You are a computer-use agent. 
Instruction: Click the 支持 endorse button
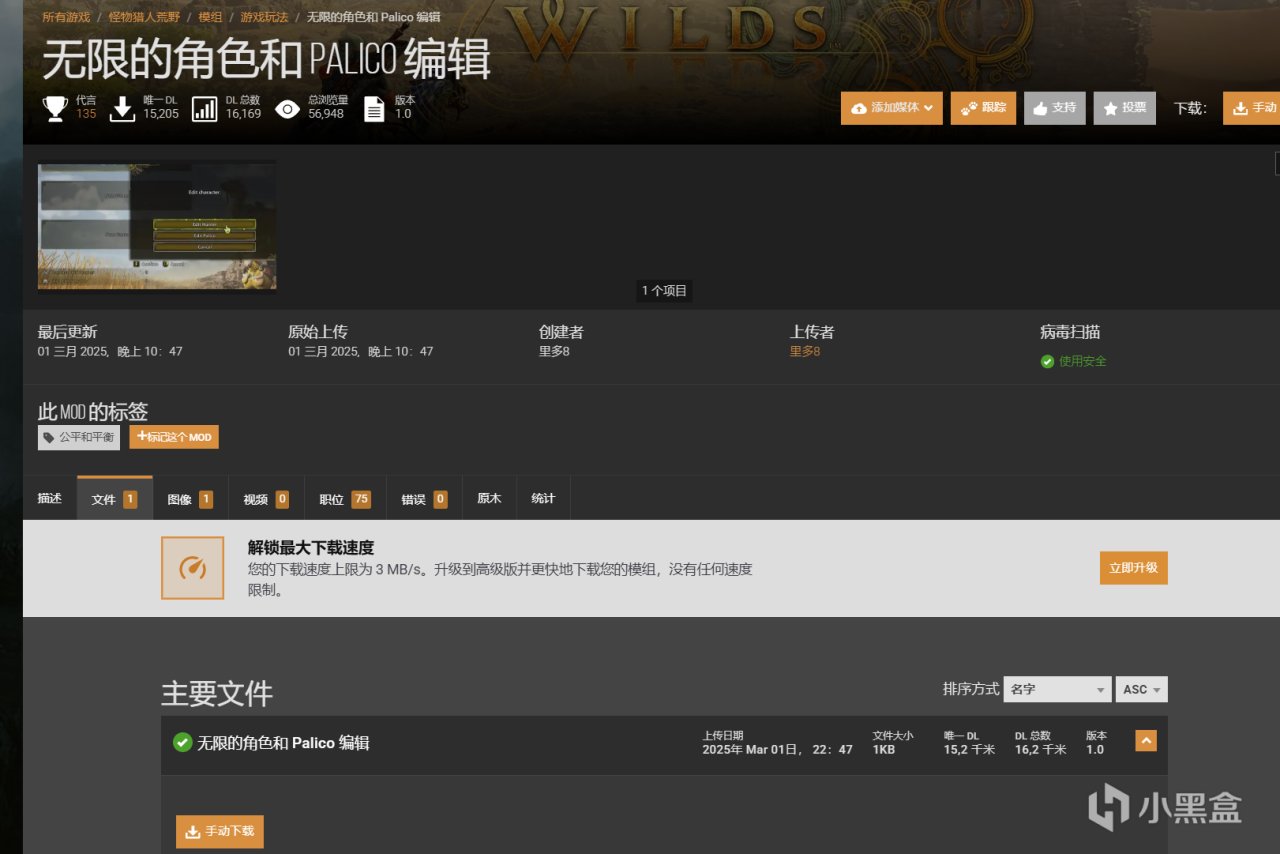pyautogui.click(x=1054, y=108)
